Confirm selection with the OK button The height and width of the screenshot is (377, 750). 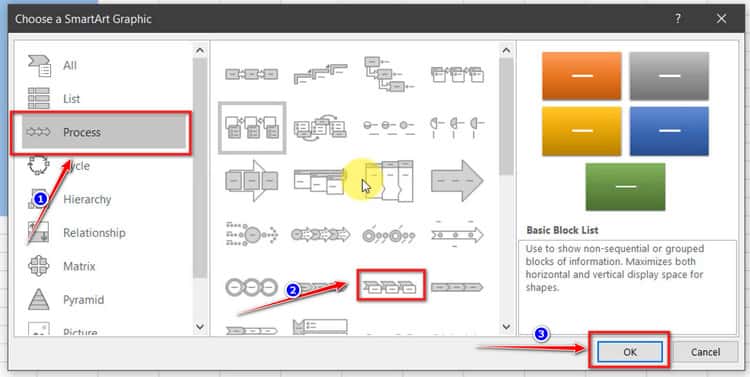point(629,352)
